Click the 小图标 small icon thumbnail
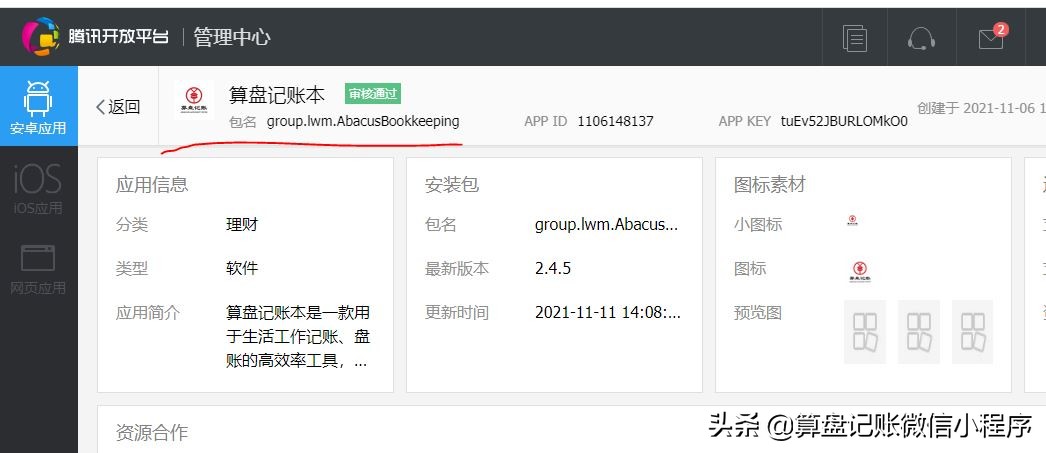The width and height of the screenshot is (1046, 453). [852, 221]
